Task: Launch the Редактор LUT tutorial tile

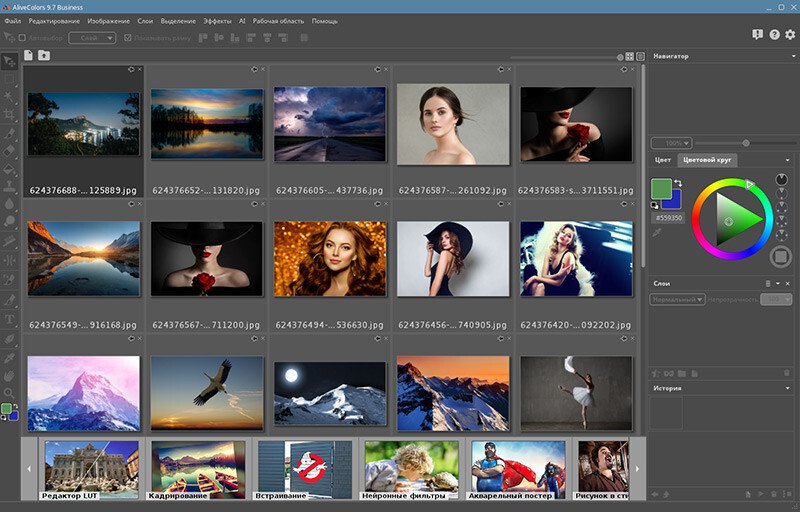Action: pos(91,468)
